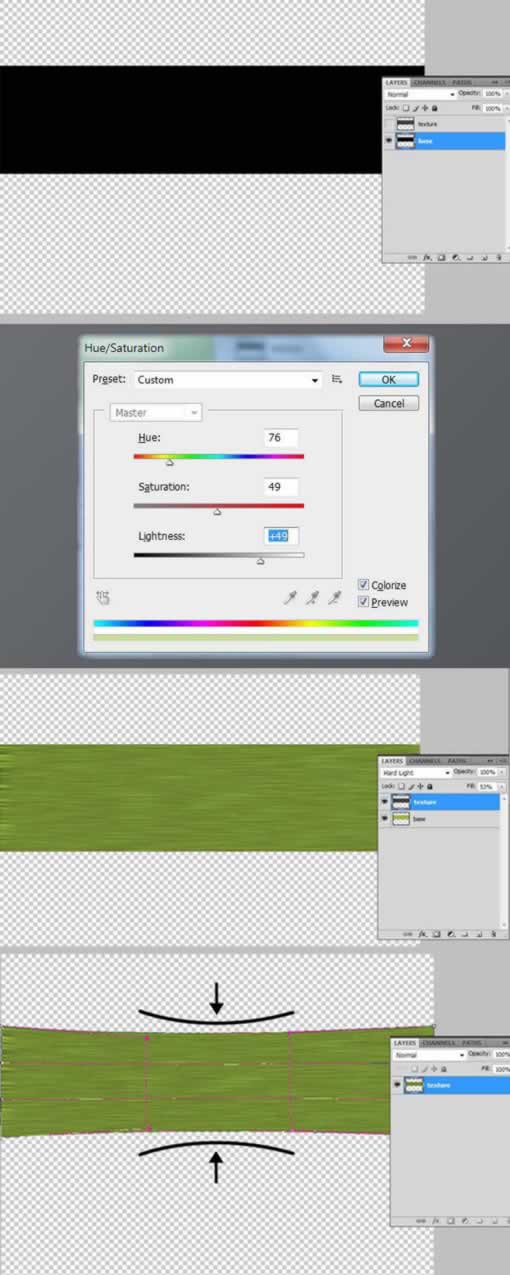
Task: Switch to Channels tab in bottom Layers panel
Action: (438, 1043)
